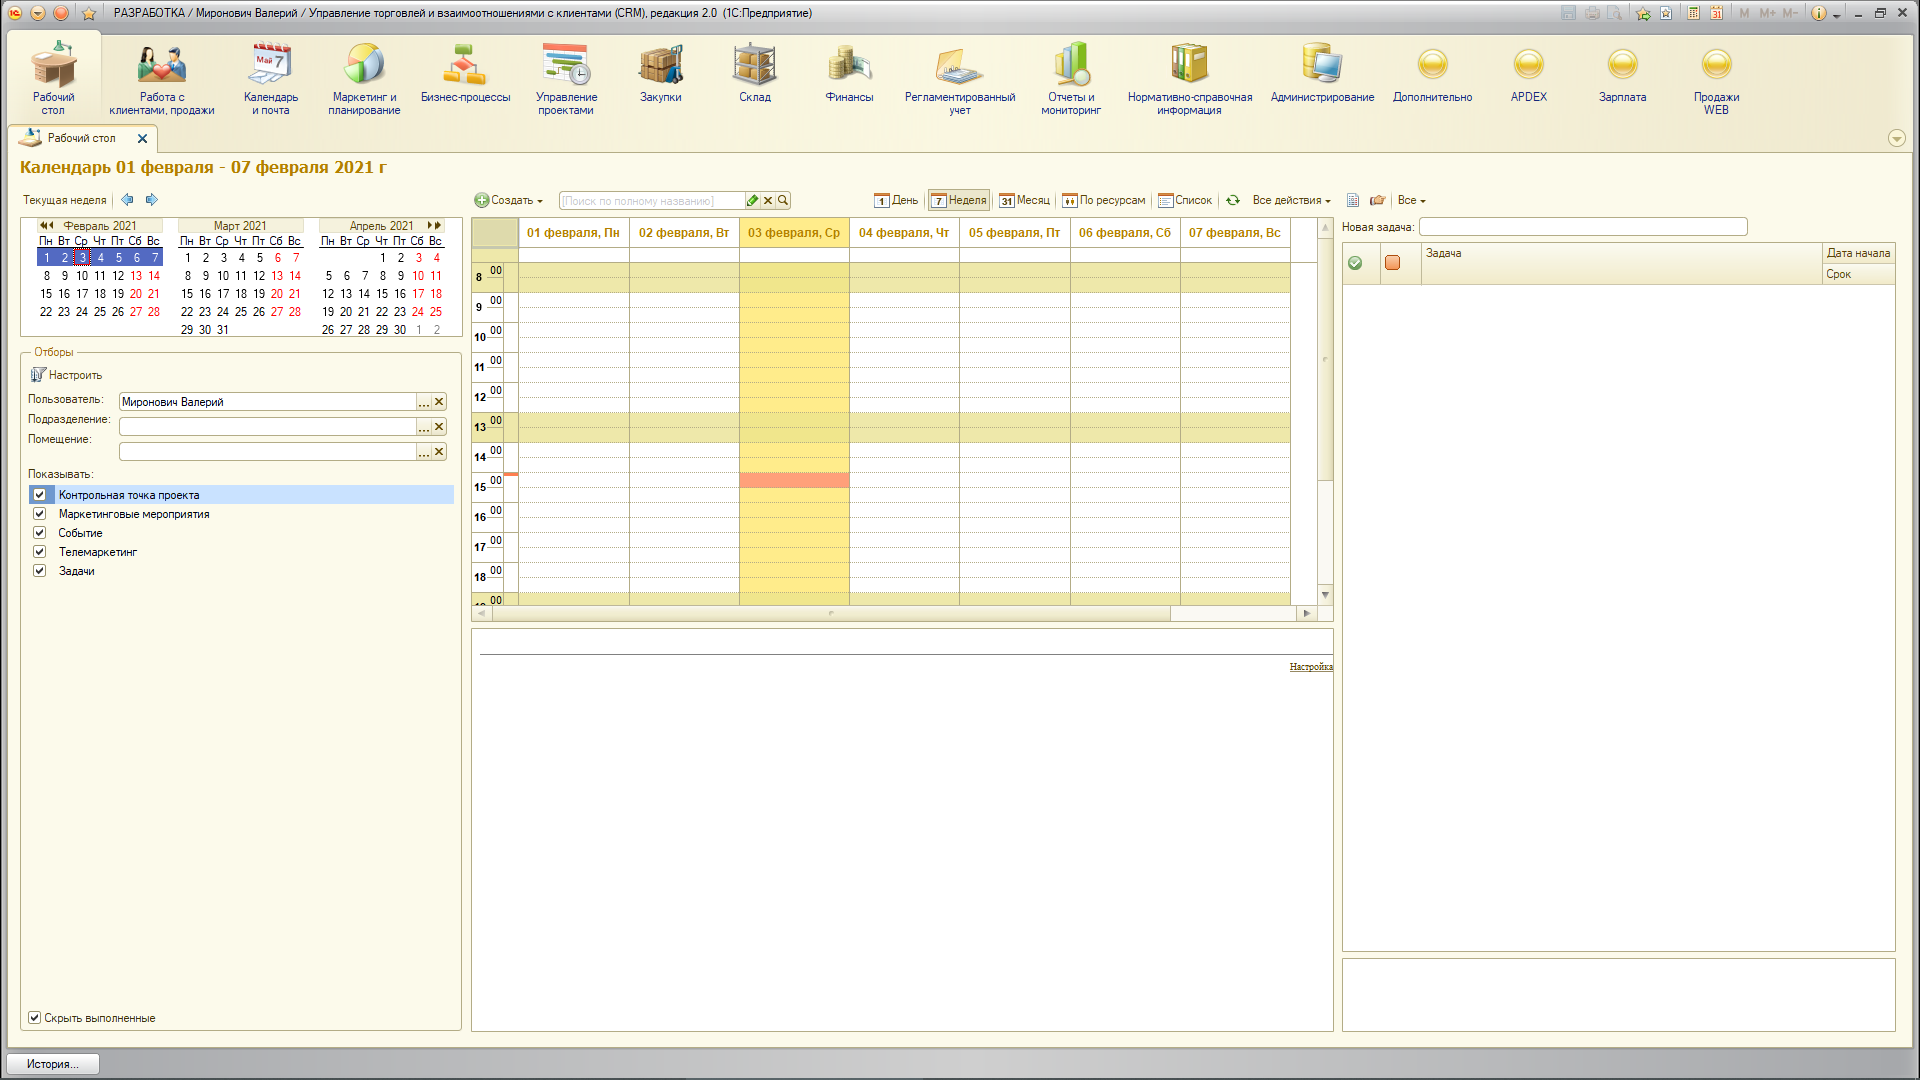Jump back a year in mini calendar

tap(46, 226)
